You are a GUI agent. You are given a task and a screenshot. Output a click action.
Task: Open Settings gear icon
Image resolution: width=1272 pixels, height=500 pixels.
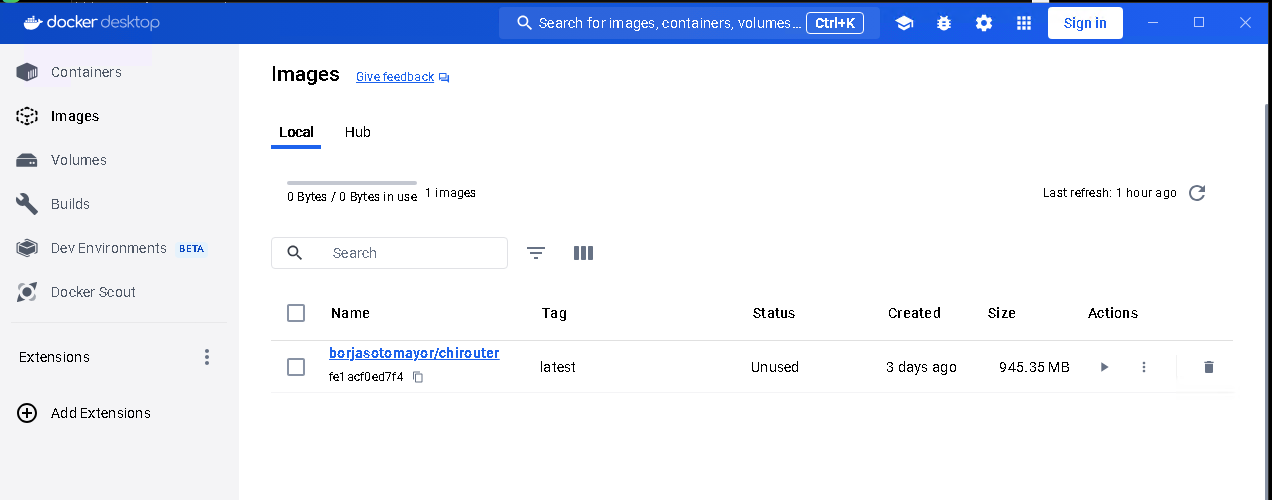(x=984, y=23)
